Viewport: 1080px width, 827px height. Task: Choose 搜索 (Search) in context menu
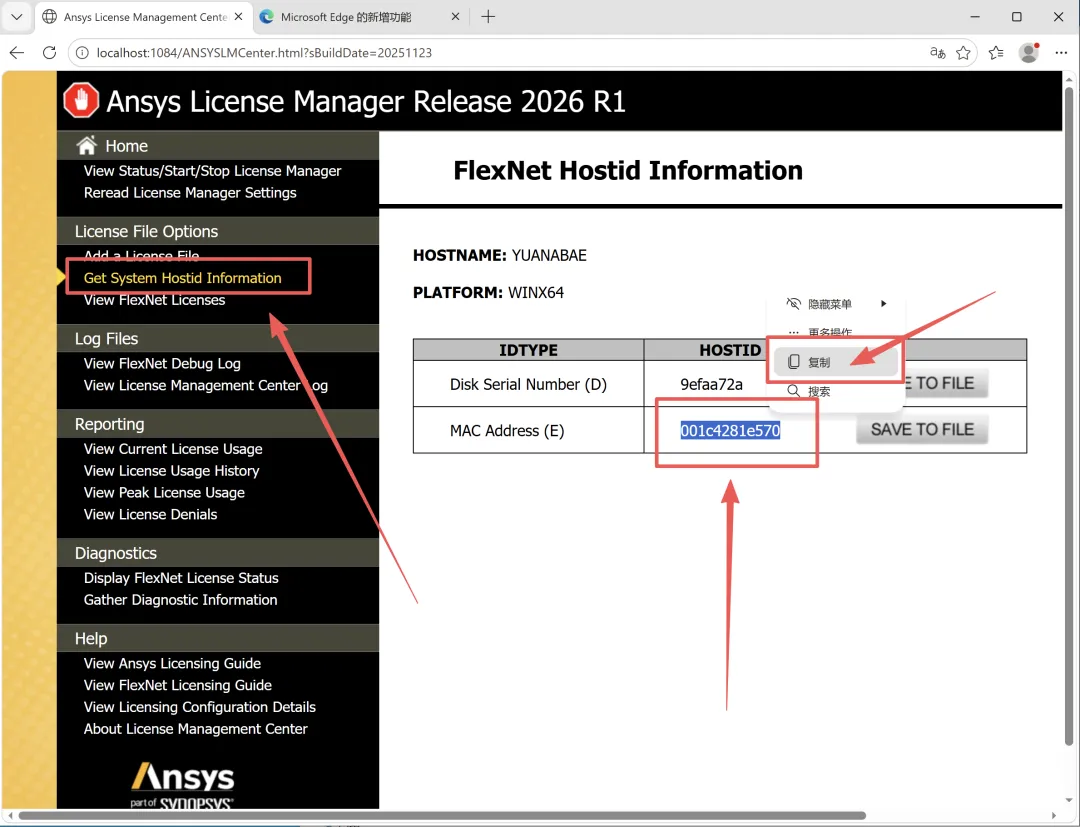coord(835,391)
